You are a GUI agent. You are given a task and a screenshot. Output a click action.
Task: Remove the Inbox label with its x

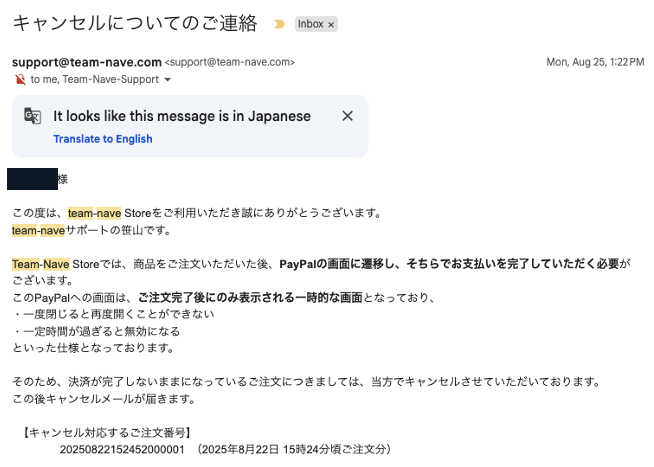point(331,24)
